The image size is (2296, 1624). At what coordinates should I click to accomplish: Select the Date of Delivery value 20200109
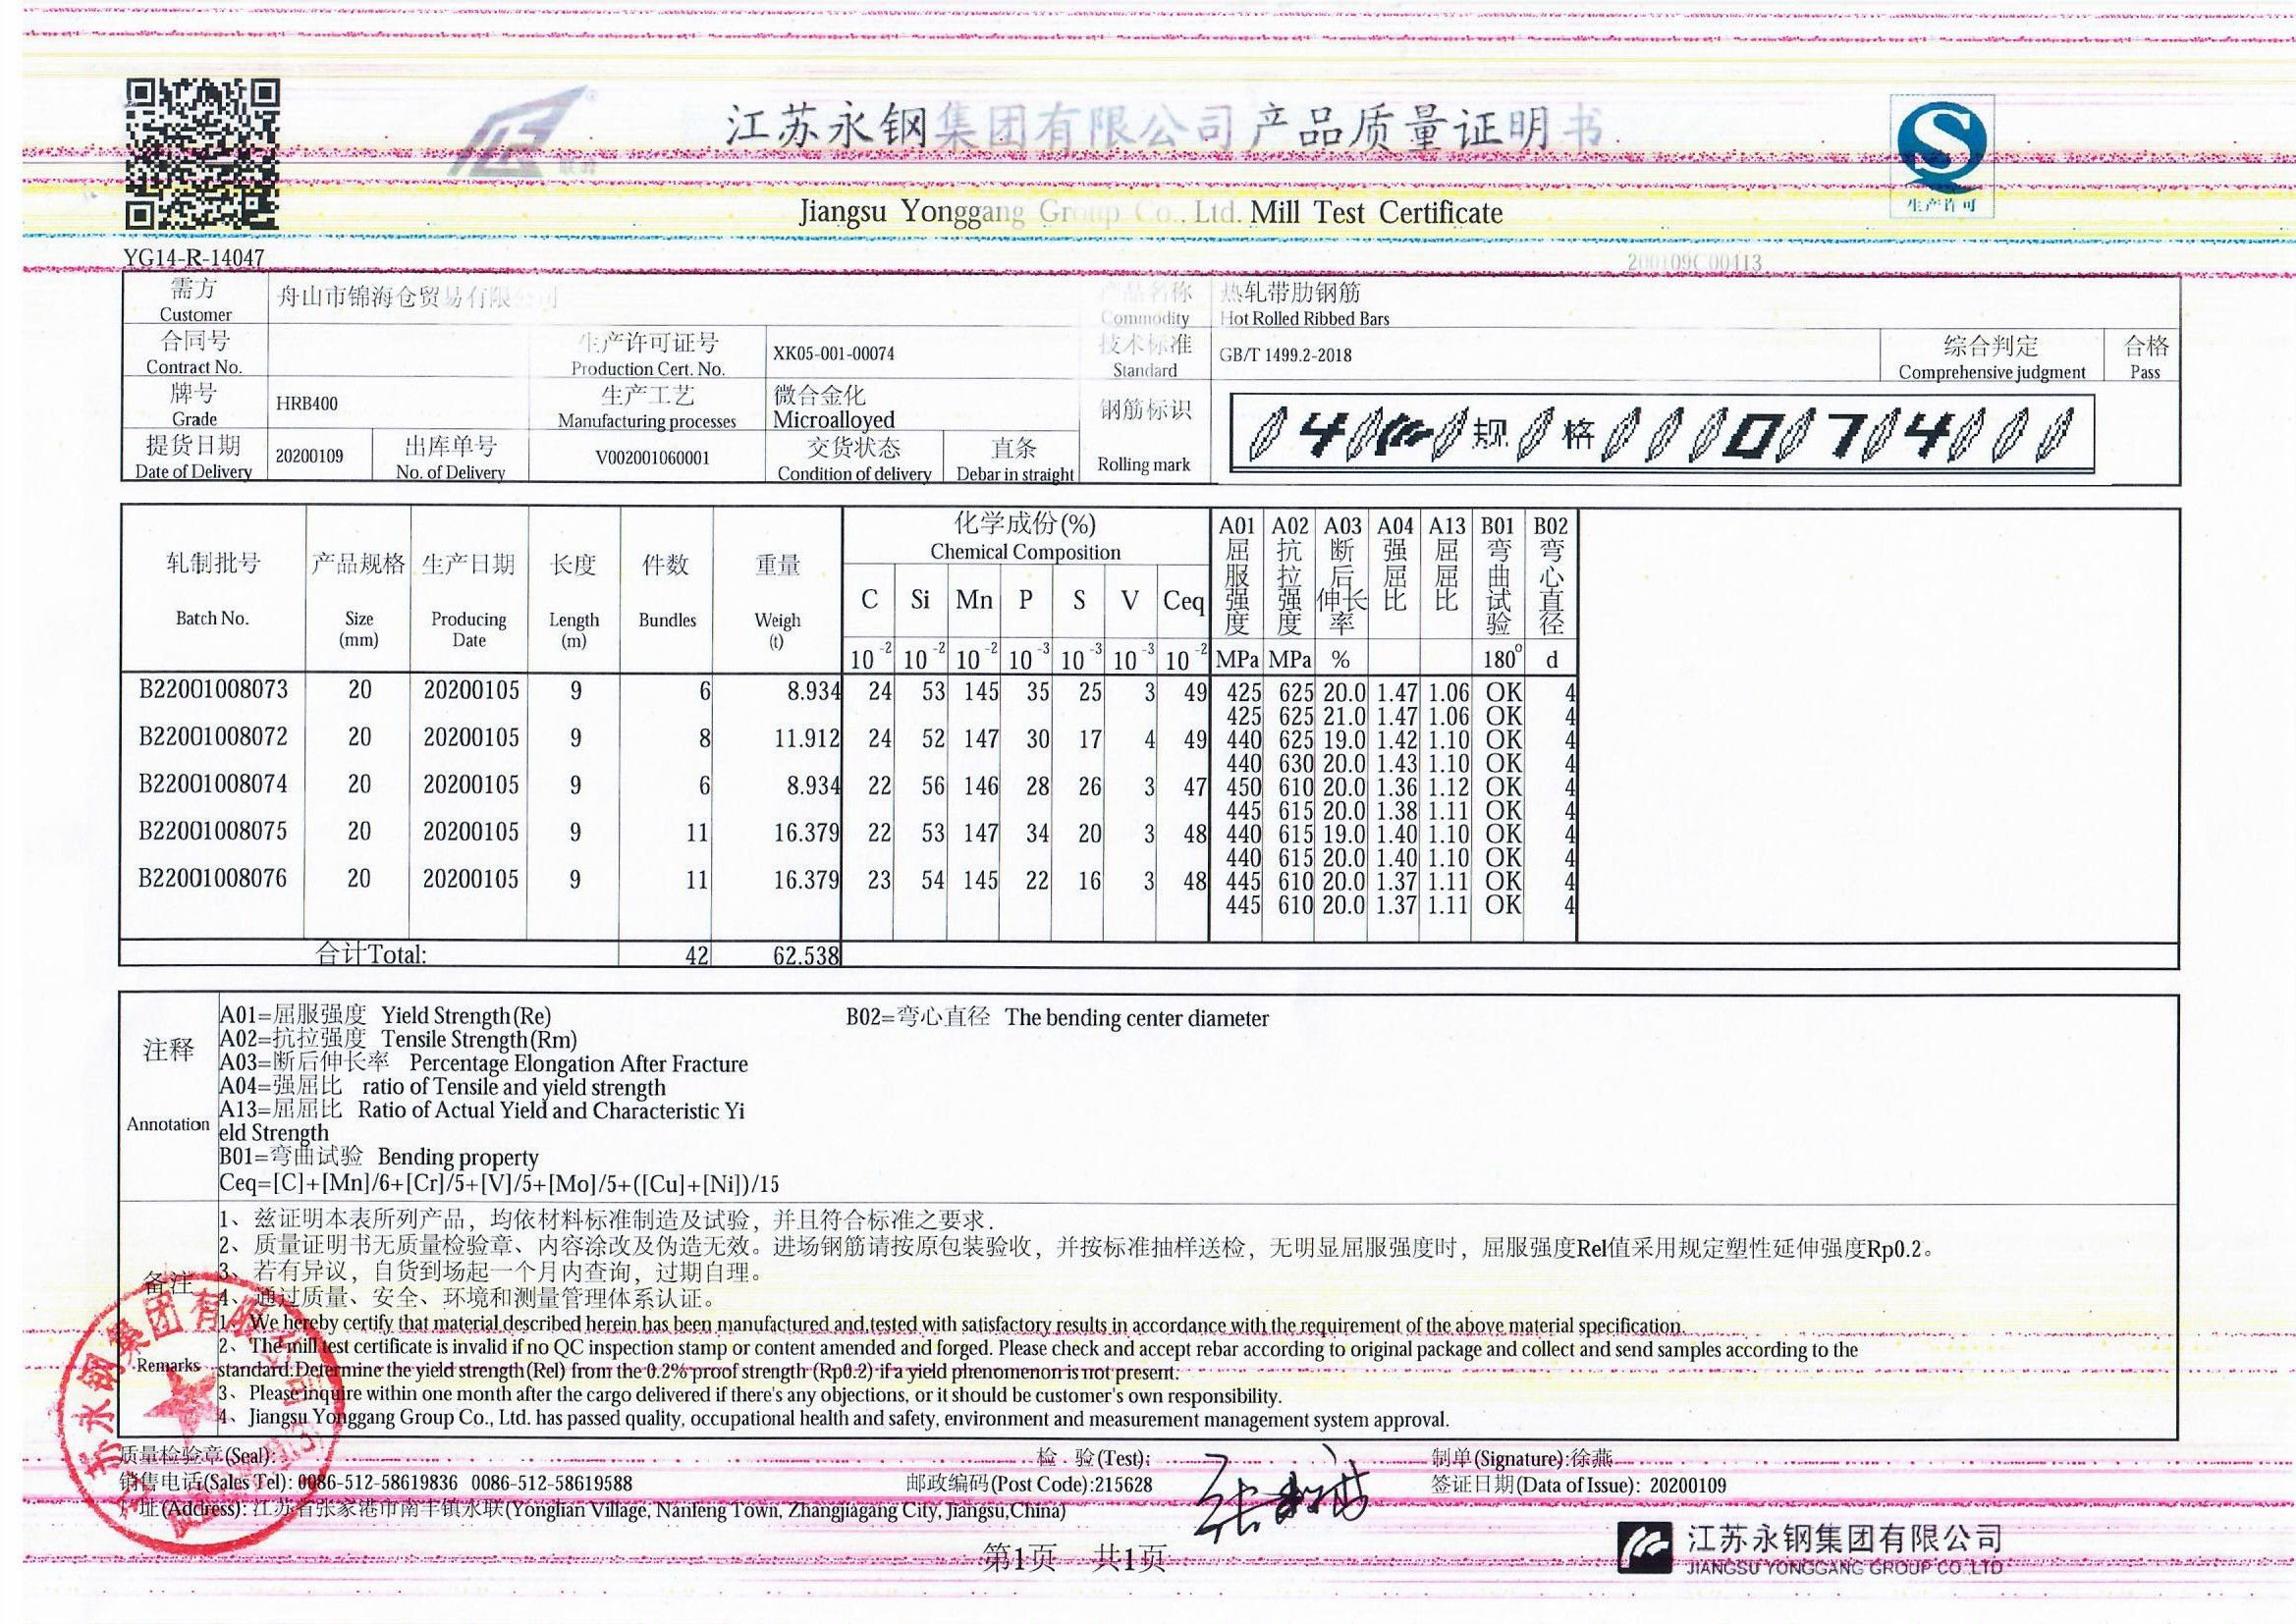tap(309, 456)
